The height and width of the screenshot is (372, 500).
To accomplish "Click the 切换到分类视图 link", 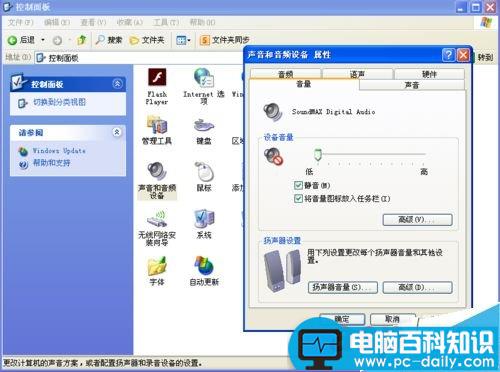I will (59, 102).
